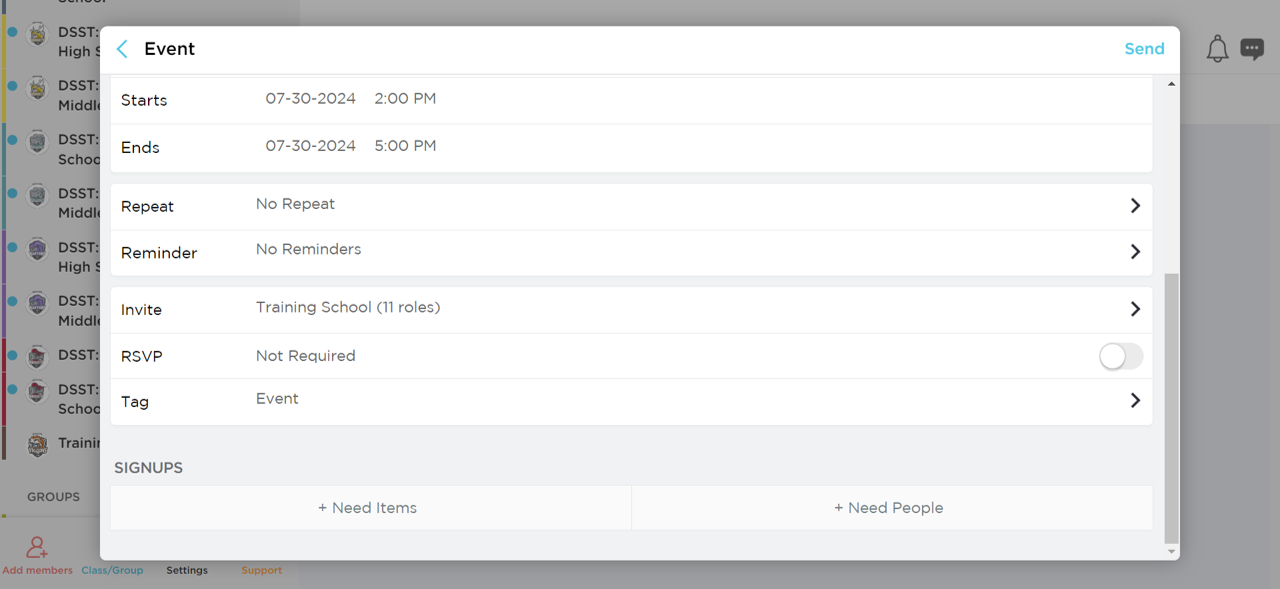Open the notifications bell icon
The image size is (1280, 589).
[x=1217, y=49]
